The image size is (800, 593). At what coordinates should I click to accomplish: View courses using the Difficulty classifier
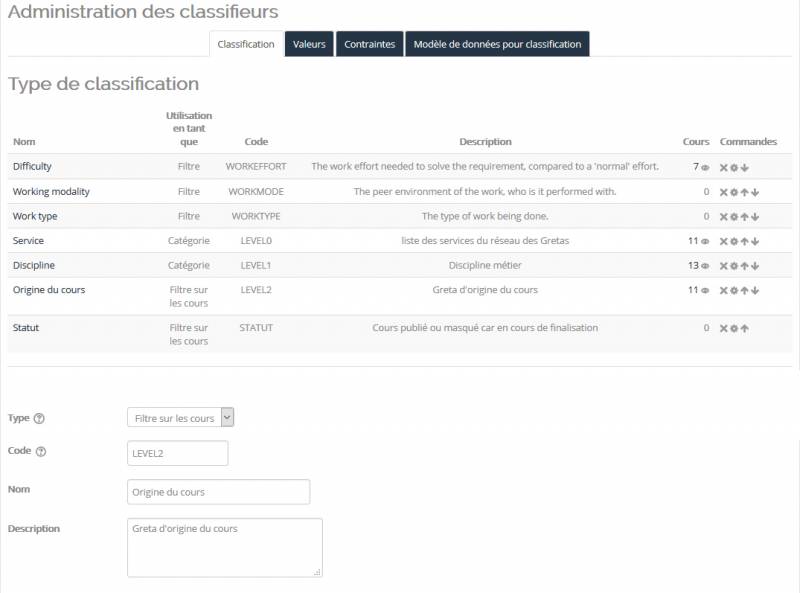[705, 167]
